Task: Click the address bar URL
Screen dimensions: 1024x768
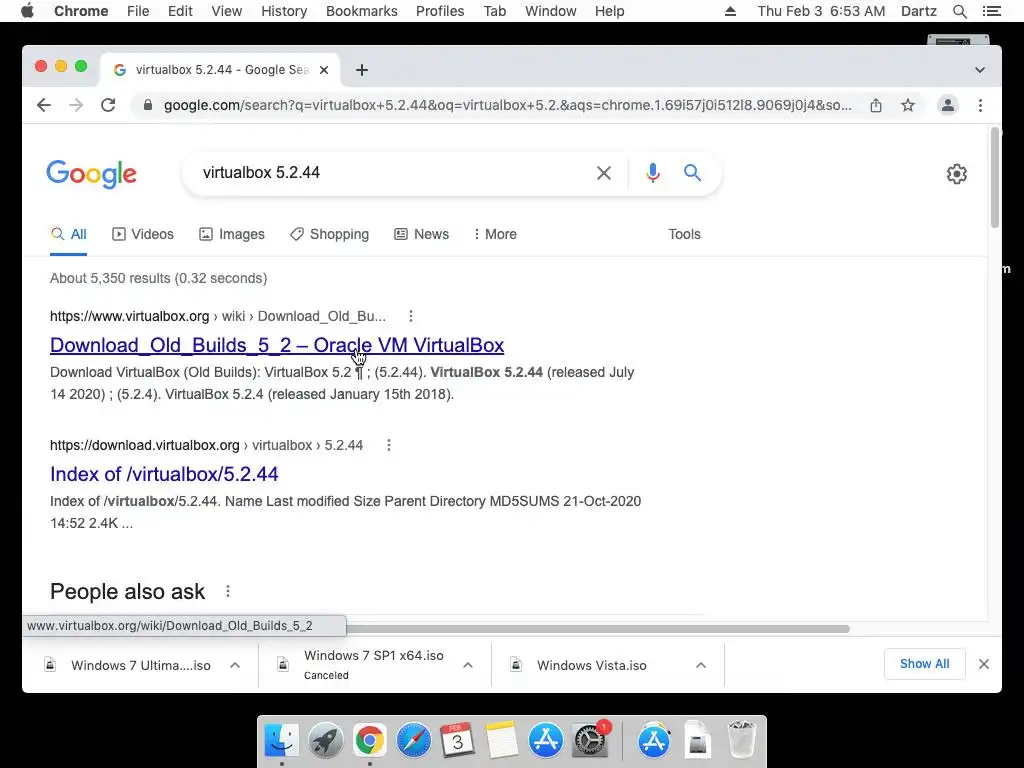Action: (507, 105)
